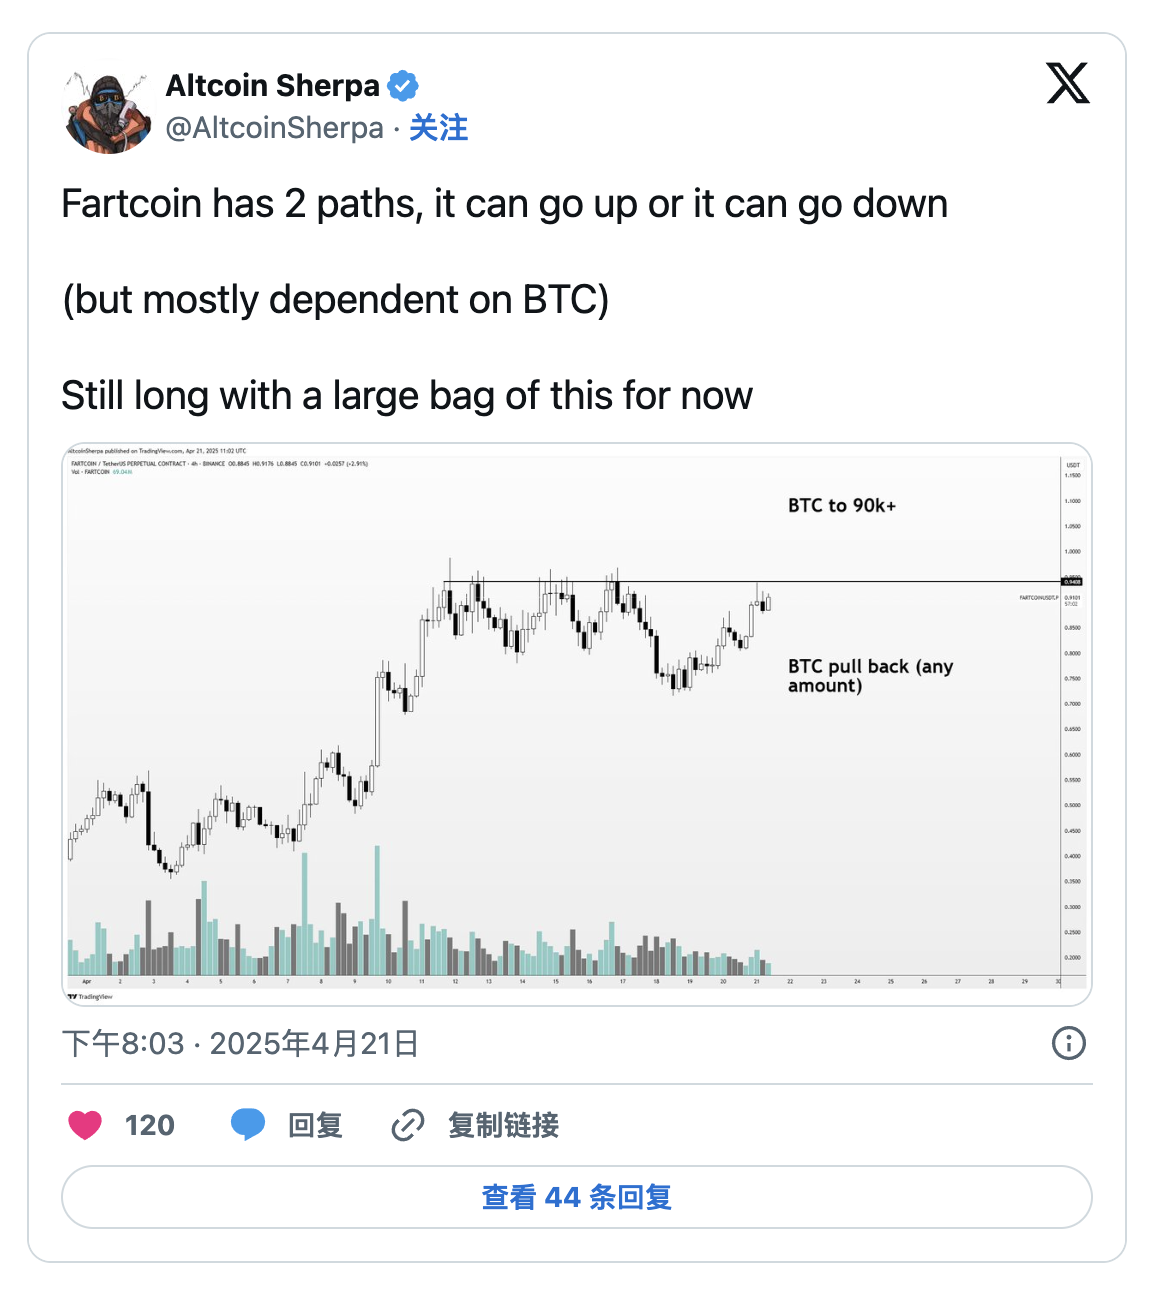
Task: Click the 120 likes count
Action: (150, 1126)
